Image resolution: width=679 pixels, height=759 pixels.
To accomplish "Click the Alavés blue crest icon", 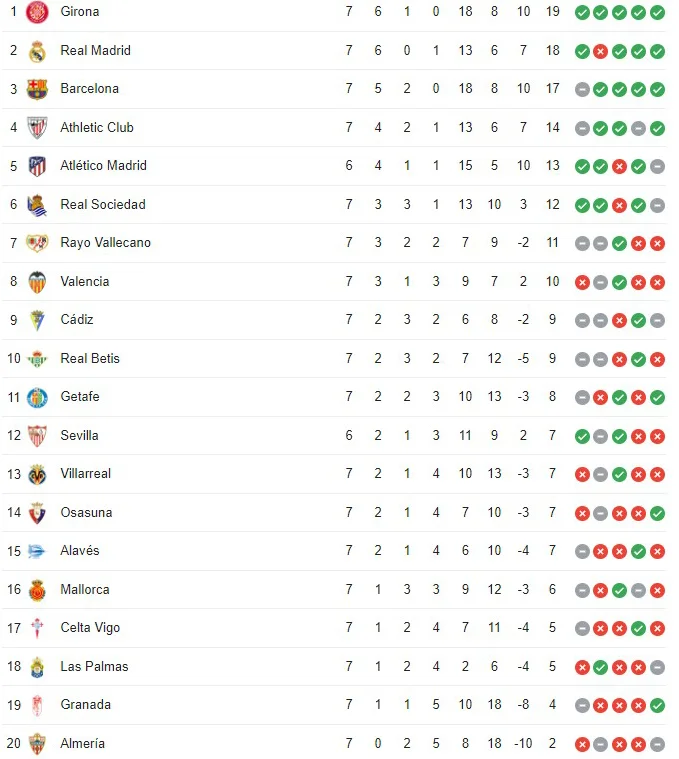I will (x=37, y=551).
